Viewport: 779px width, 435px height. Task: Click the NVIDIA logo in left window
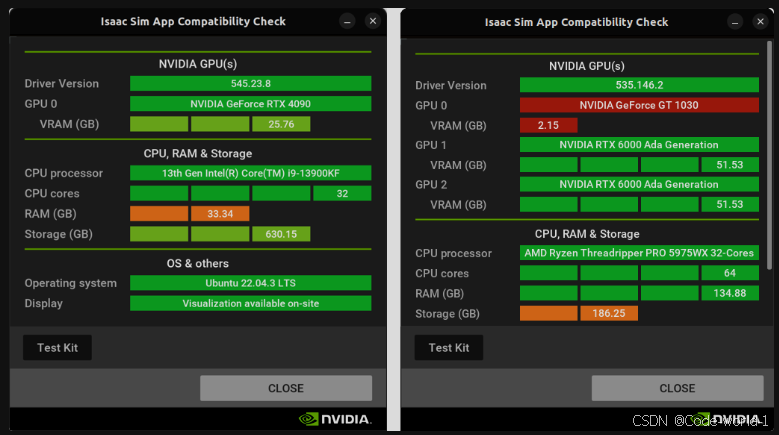(335, 419)
